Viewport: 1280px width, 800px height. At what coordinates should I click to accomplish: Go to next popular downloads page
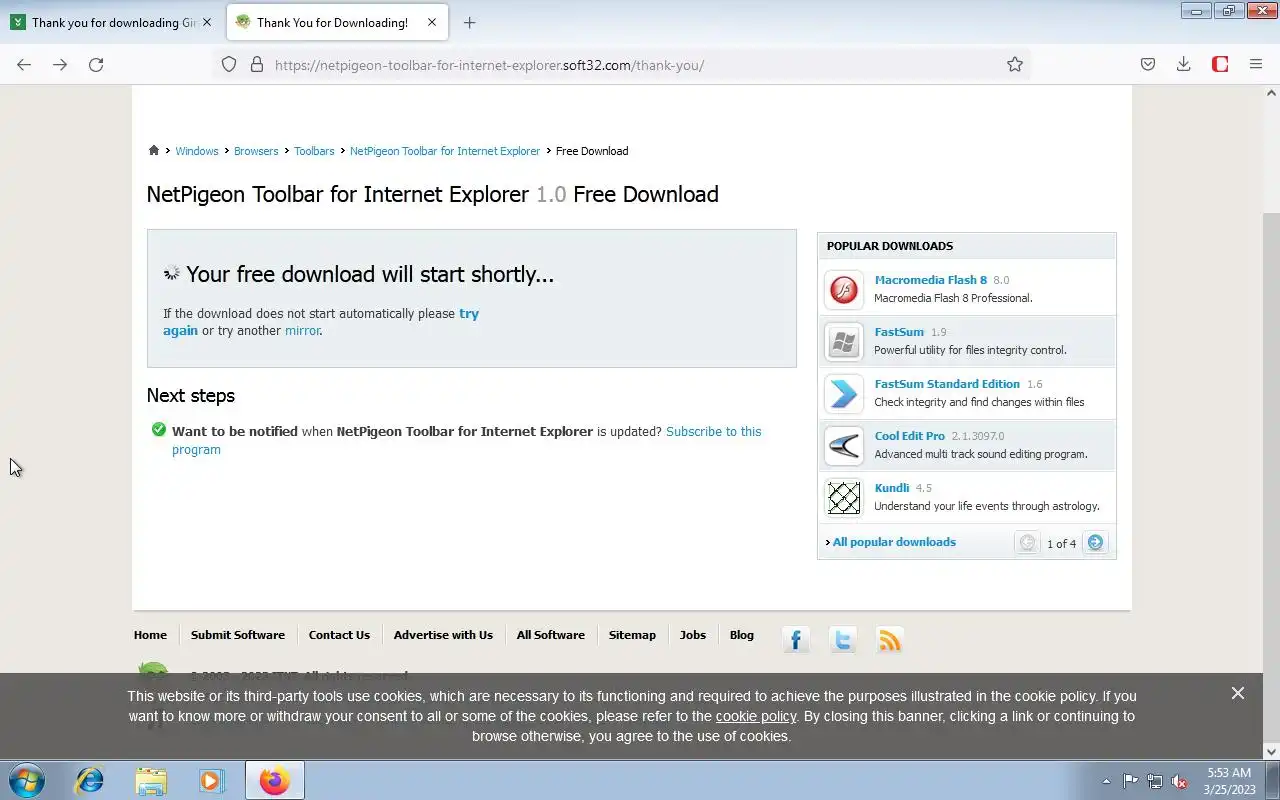click(1095, 543)
